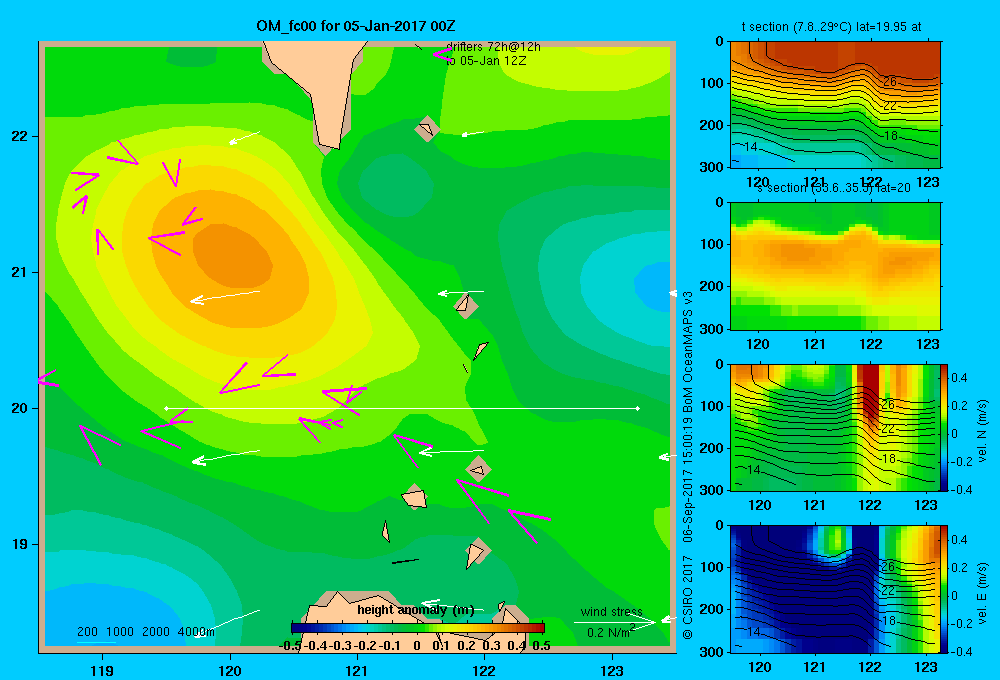The width and height of the screenshot is (1000, 680).
Task: Click latitude label 21 on the map axis
Action: [x=20, y=272]
